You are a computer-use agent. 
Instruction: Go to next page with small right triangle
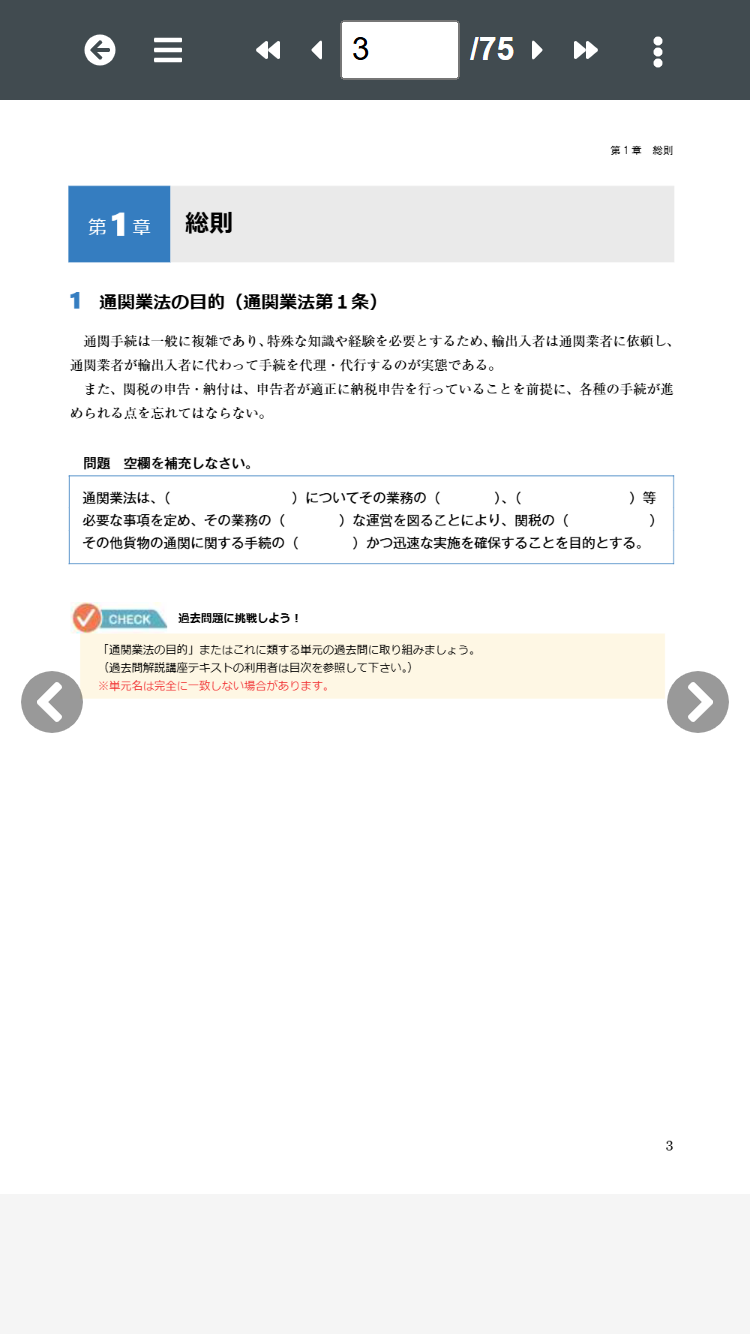point(537,50)
